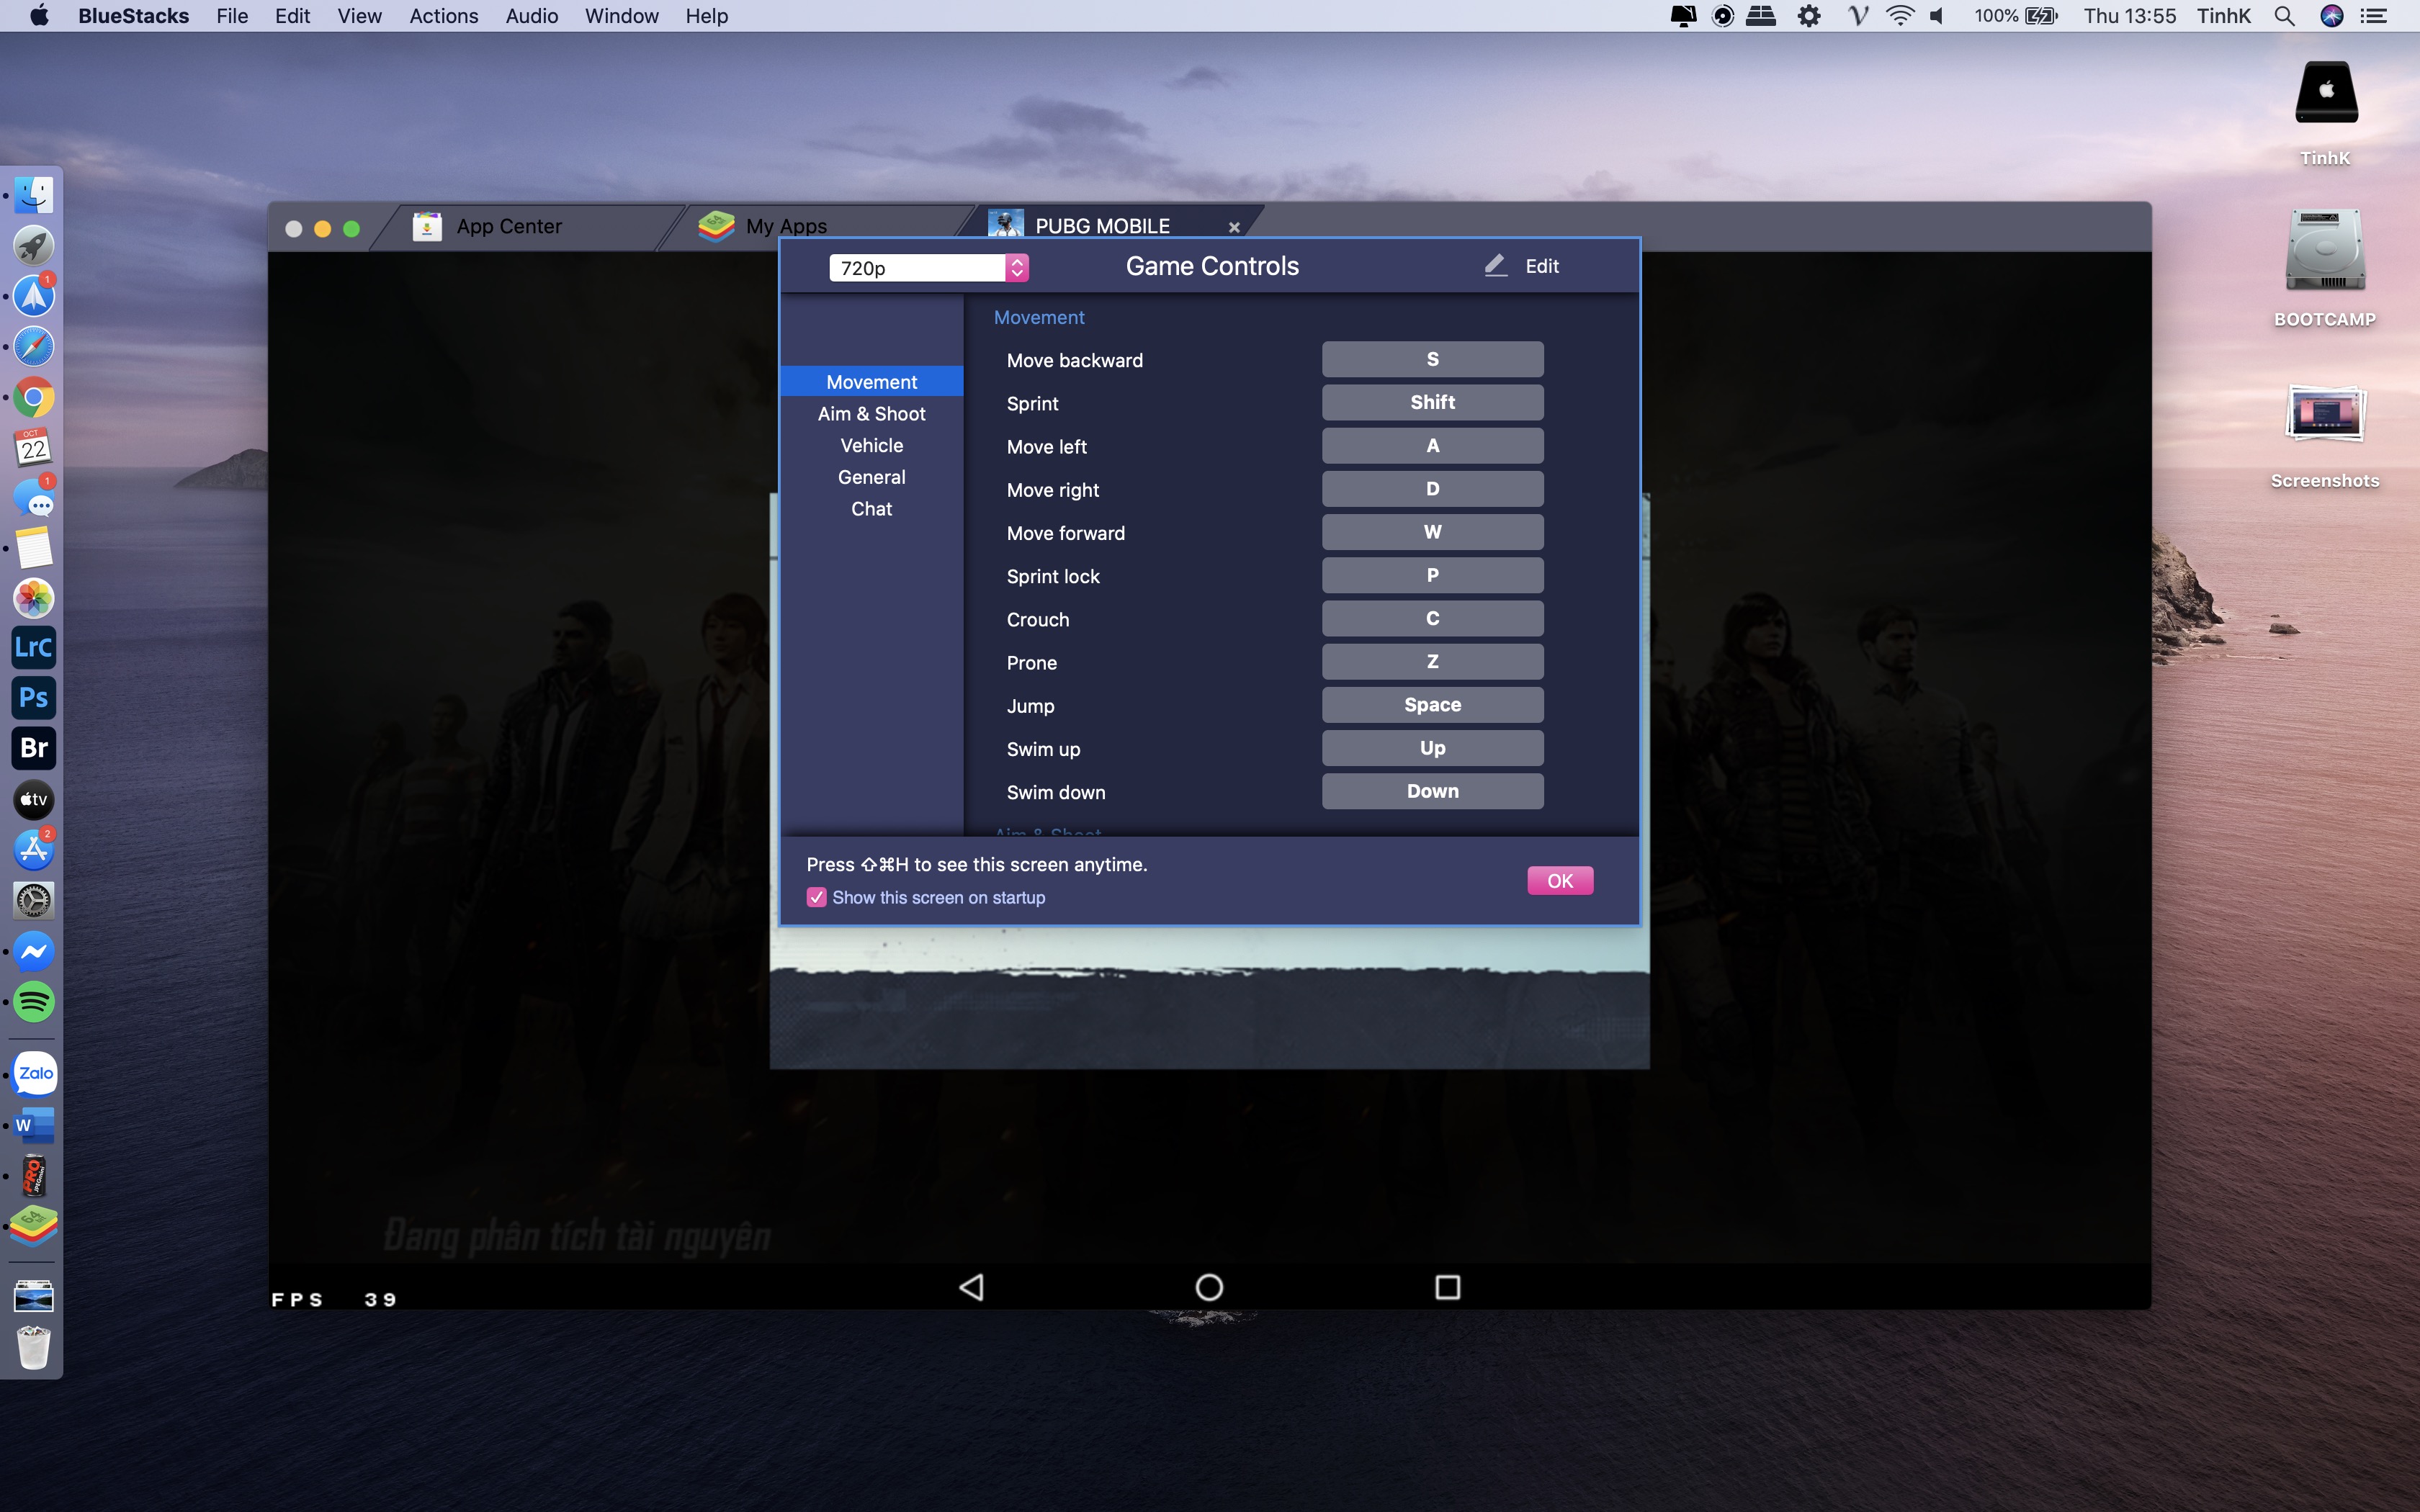The height and width of the screenshot is (1512, 2420).
Task: Open Notification Center list icon
Action: [2374, 16]
